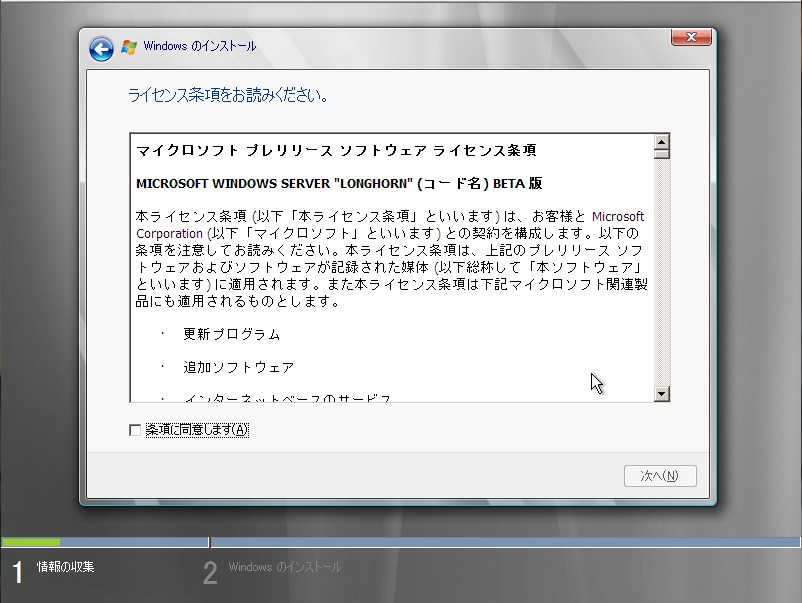The width and height of the screenshot is (802, 603).
Task: Click the 条項に同意します(A) label text
Action: [197, 430]
